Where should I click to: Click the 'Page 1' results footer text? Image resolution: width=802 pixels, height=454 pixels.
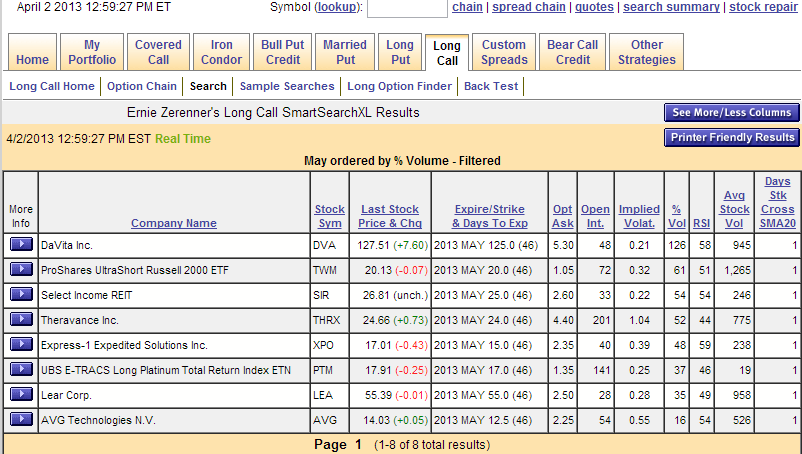click(338, 445)
